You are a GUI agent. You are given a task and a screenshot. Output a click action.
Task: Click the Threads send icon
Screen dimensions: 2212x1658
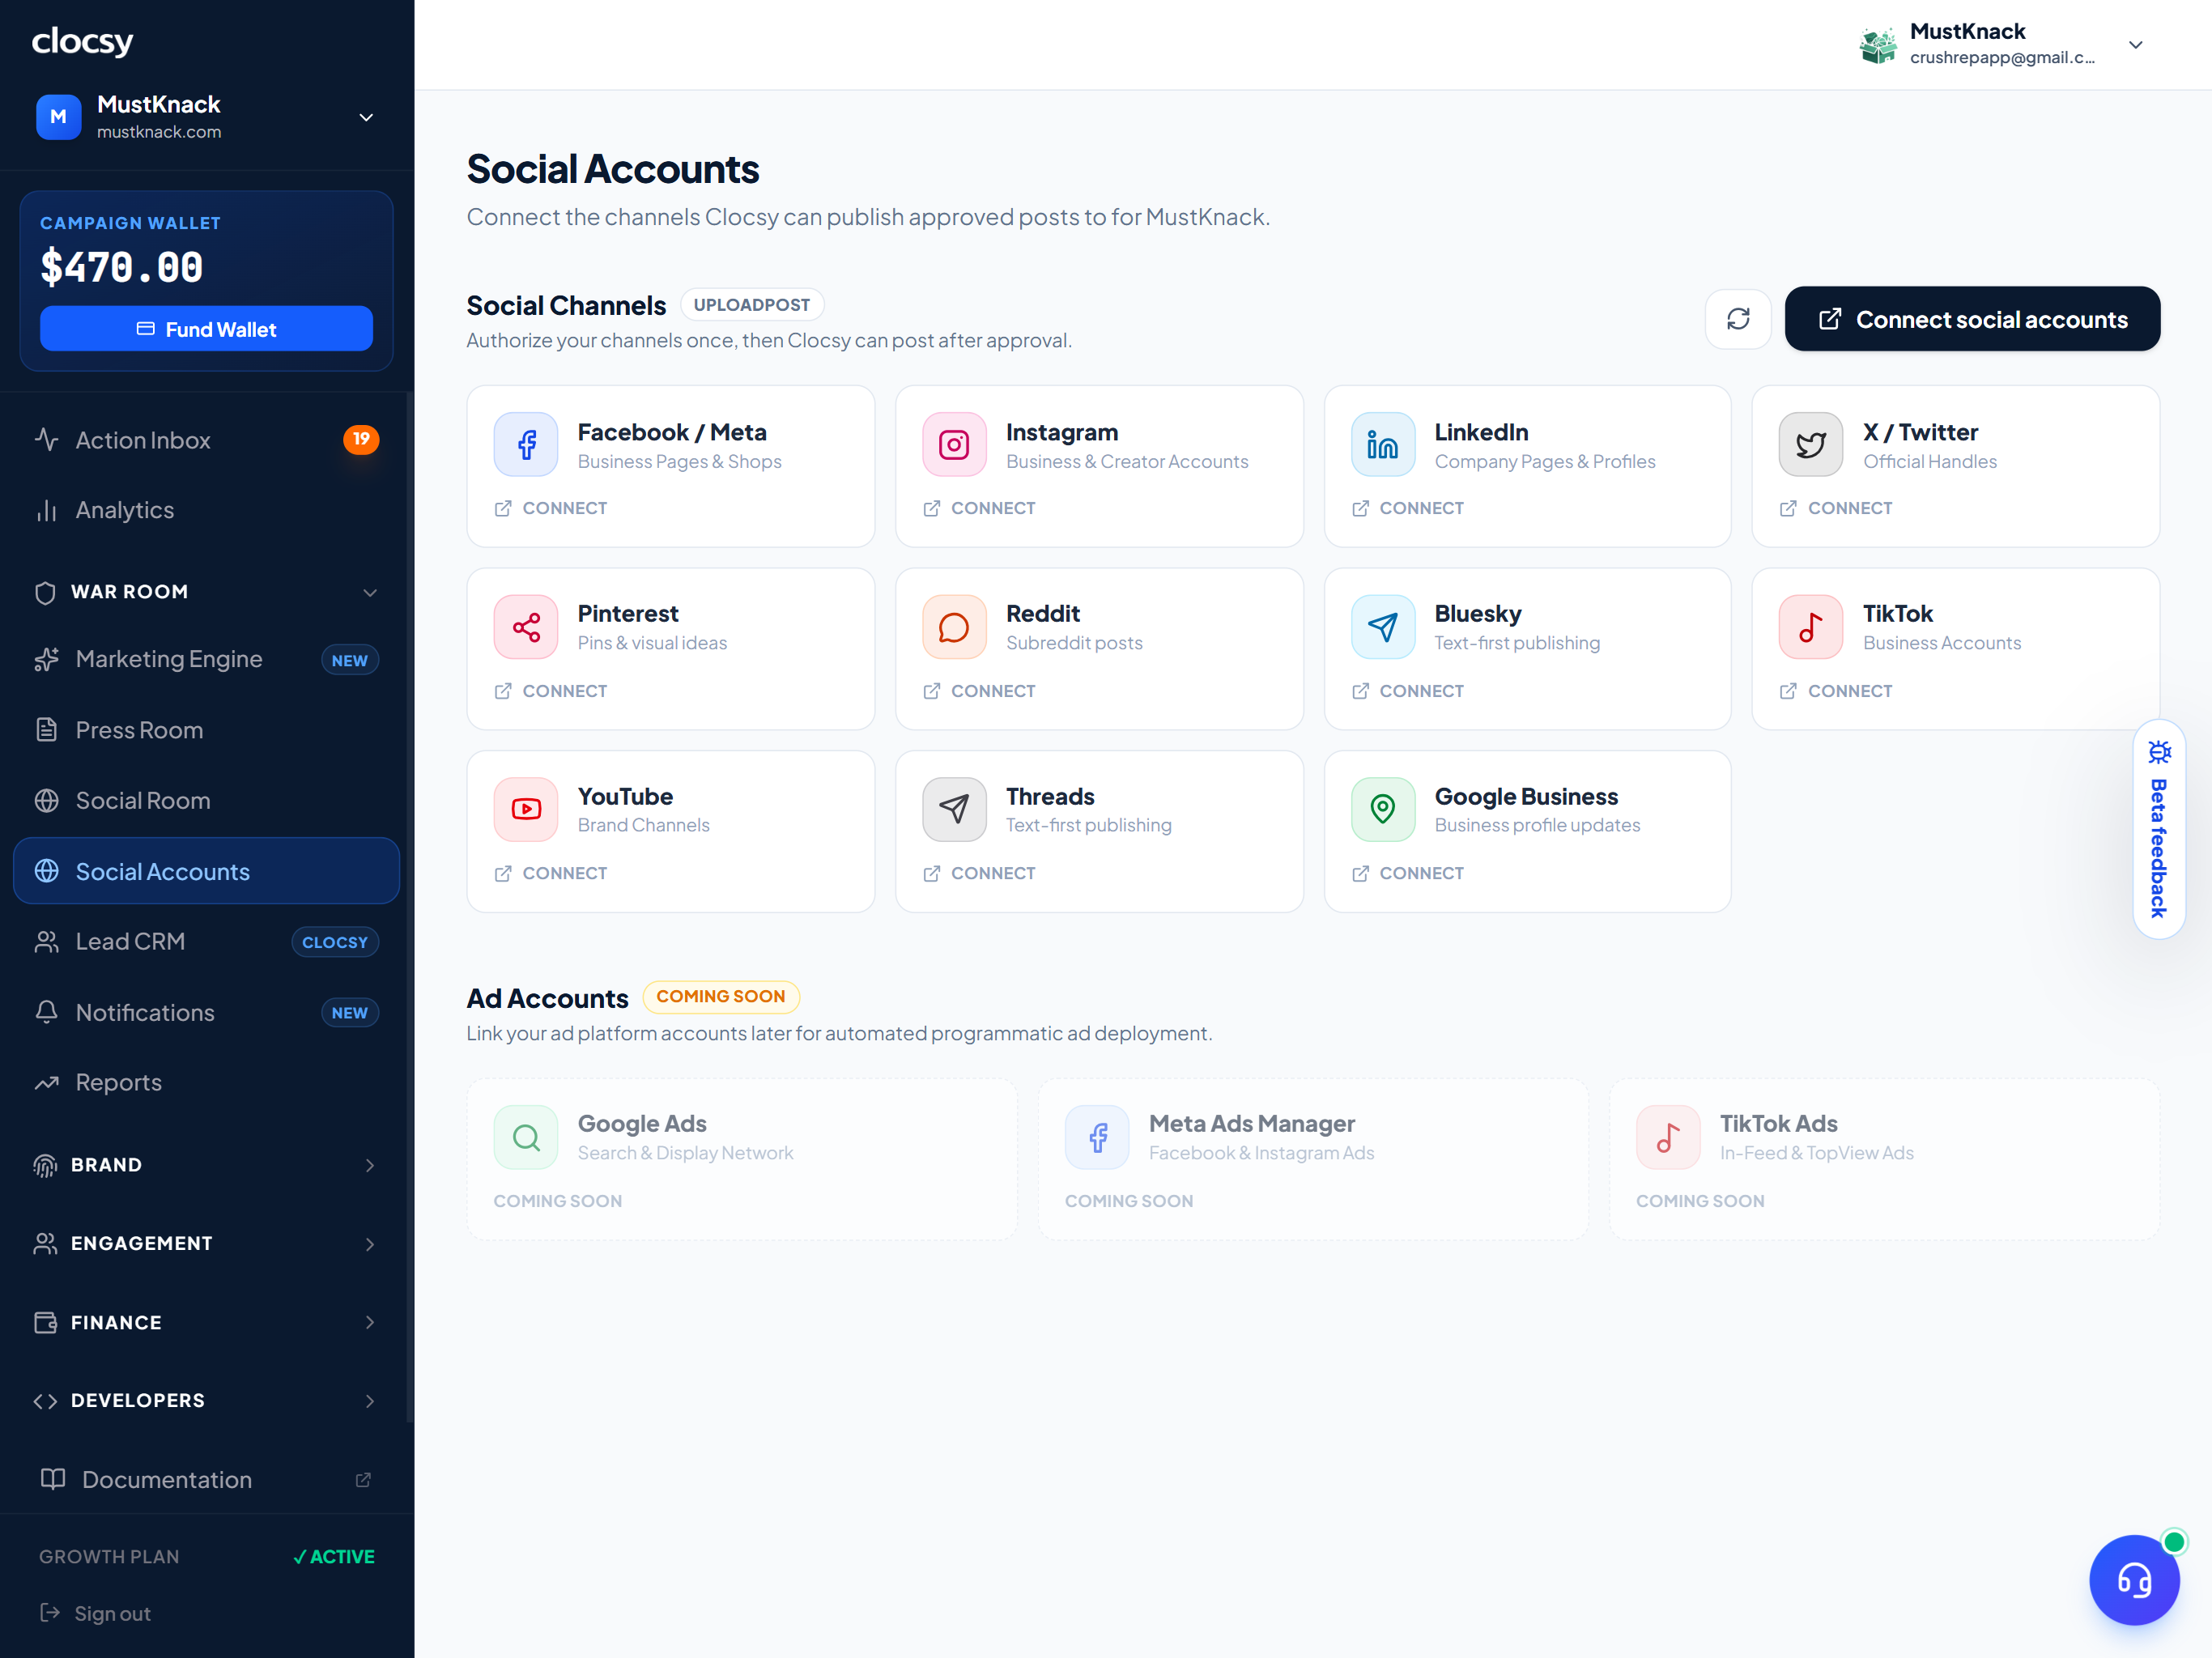click(954, 809)
